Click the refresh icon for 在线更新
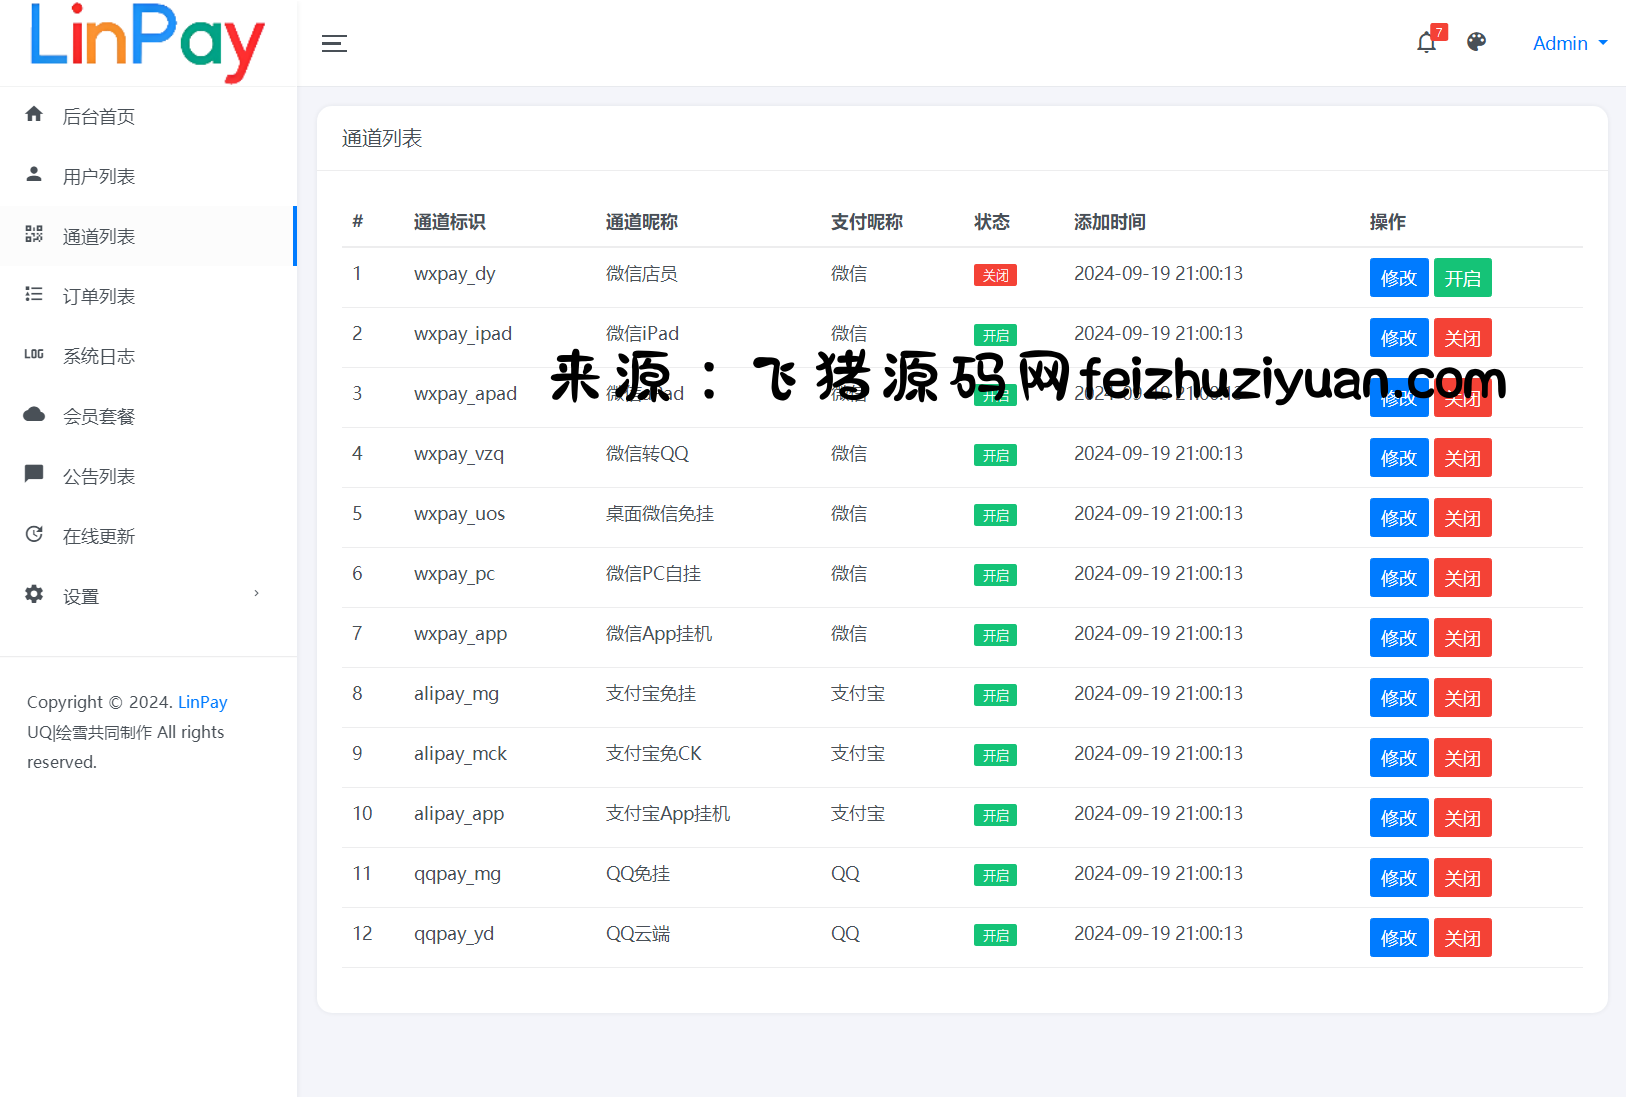1626x1097 pixels. 34,535
